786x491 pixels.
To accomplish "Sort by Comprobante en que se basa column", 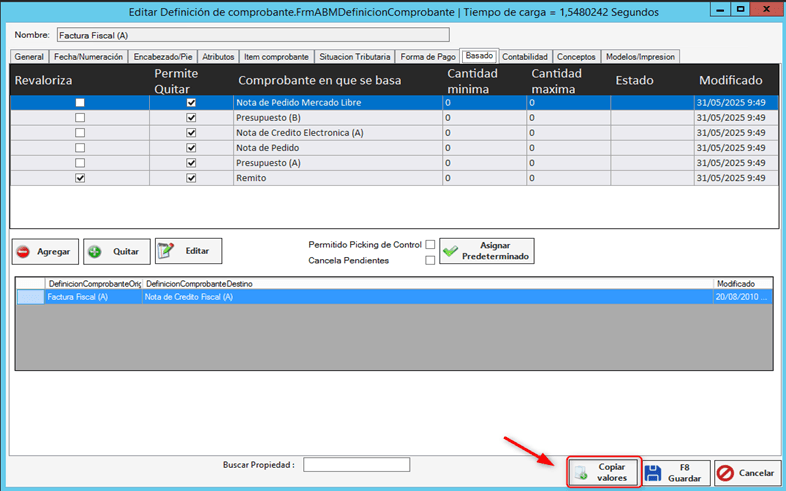I will (318, 80).
